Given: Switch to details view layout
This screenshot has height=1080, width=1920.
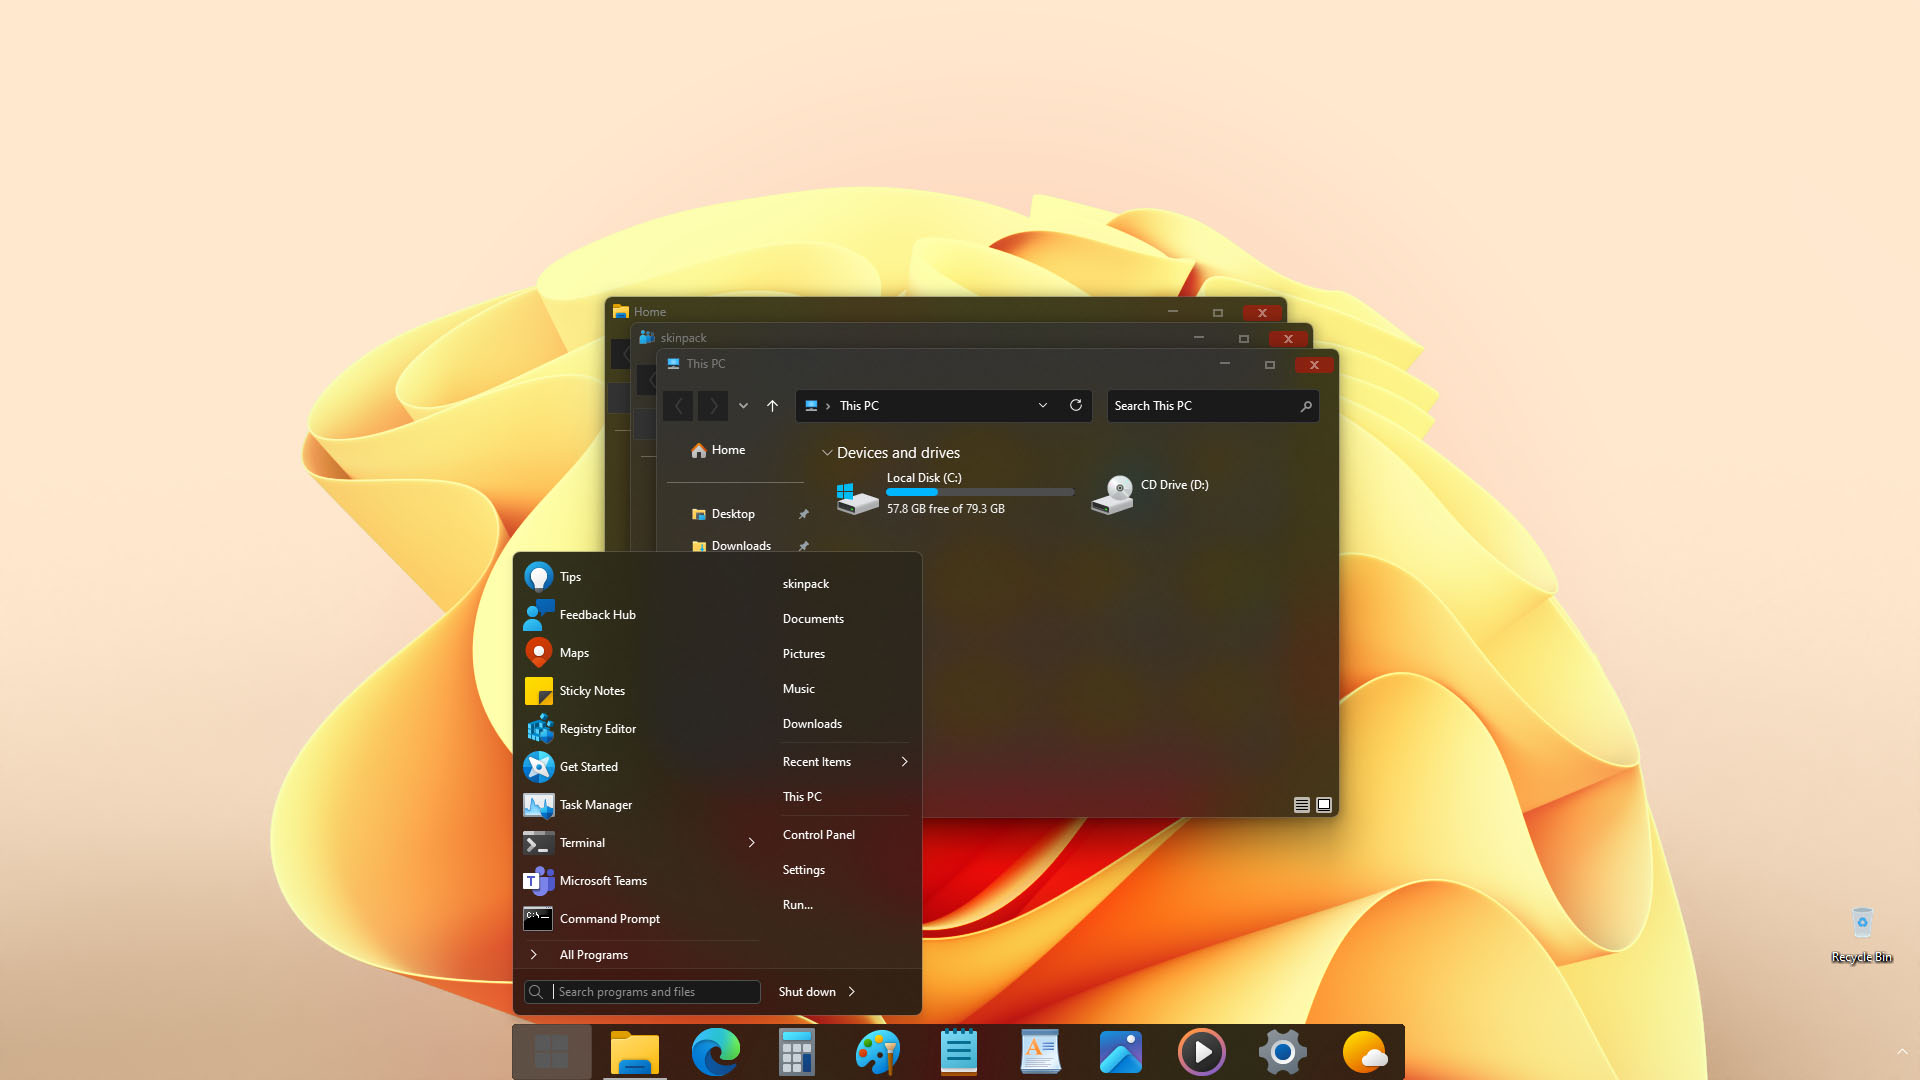Looking at the screenshot, I should click(1302, 805).
